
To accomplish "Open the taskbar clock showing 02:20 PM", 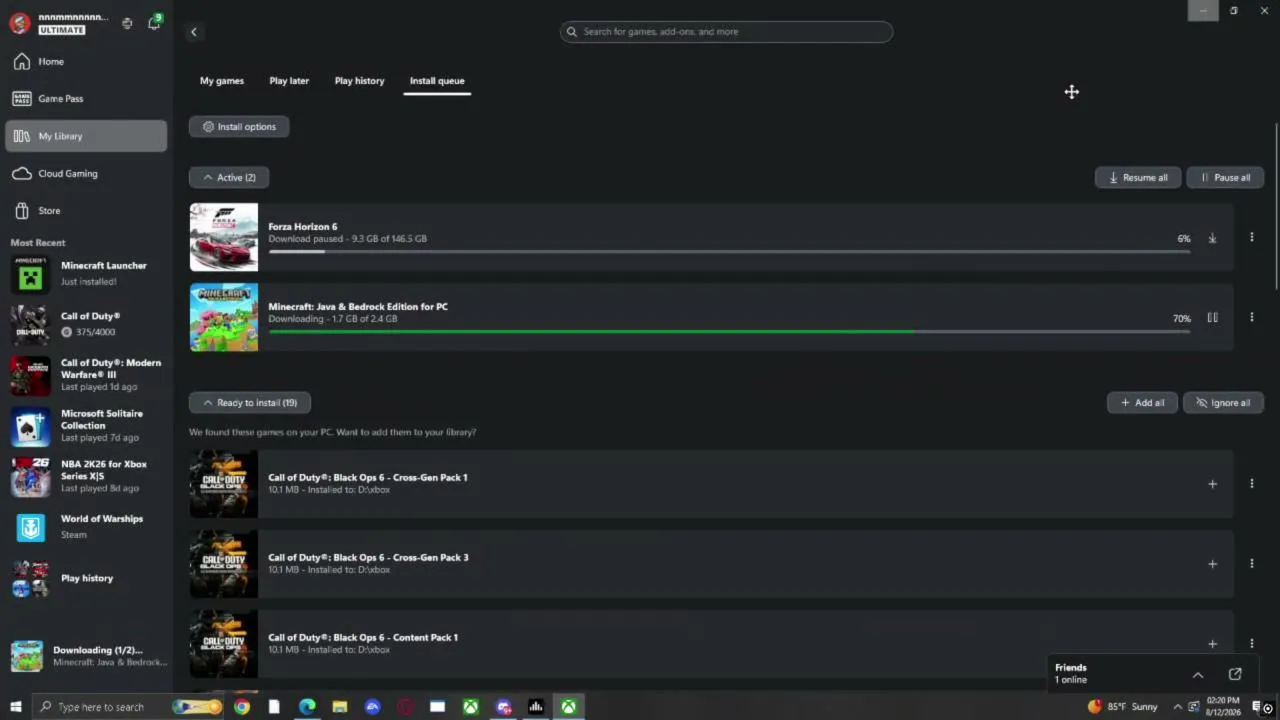I will click(1223, 706).
